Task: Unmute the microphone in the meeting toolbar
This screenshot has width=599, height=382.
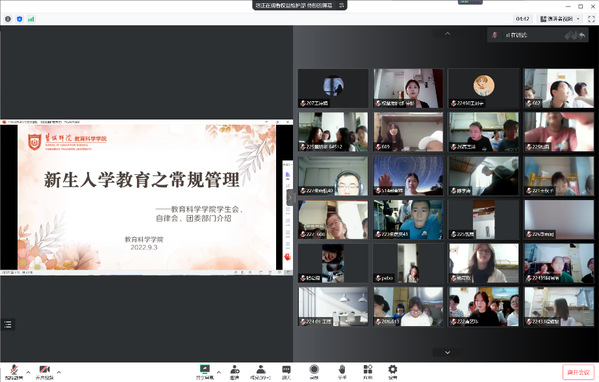Action: coord(14,372)
